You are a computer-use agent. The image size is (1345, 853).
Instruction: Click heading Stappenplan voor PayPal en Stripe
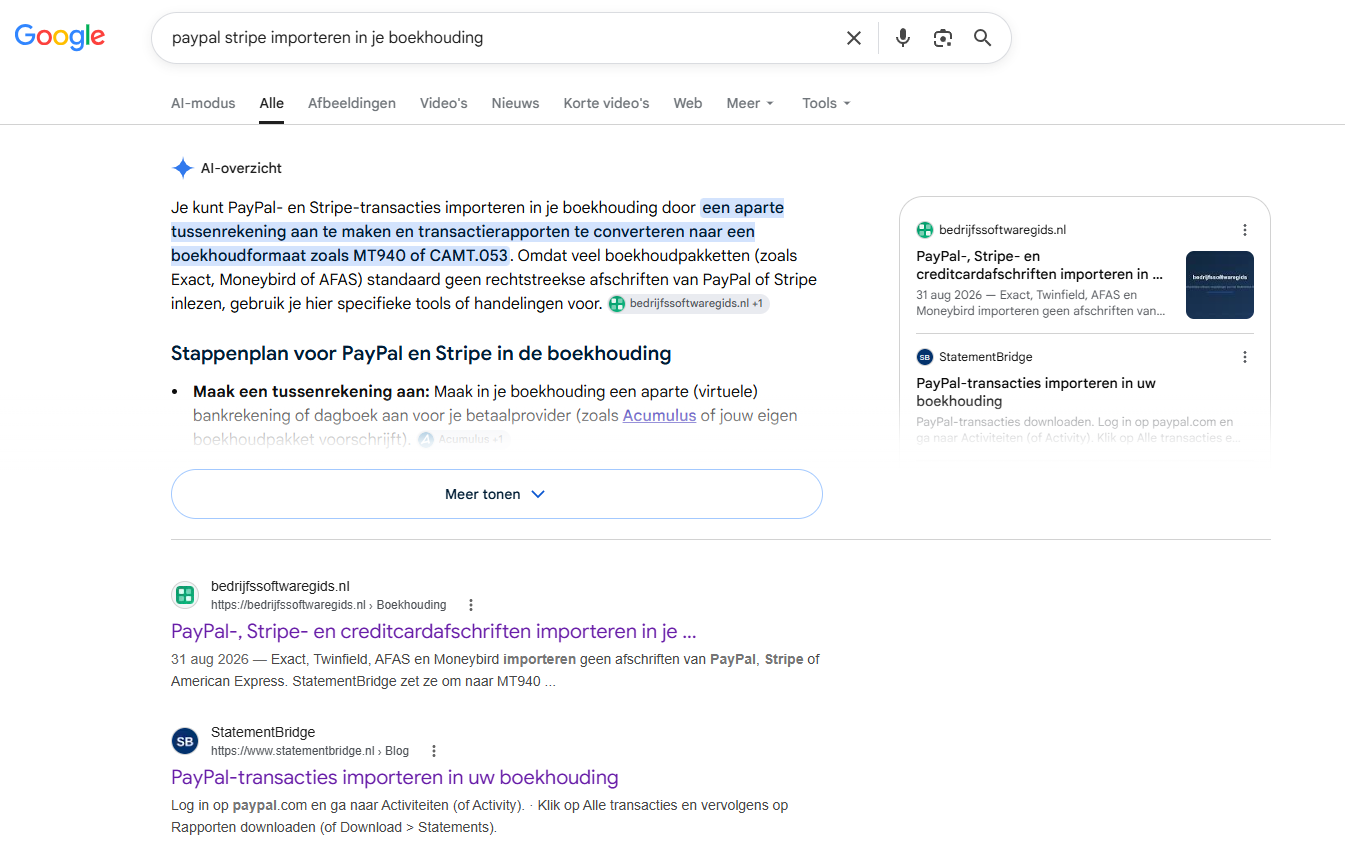421,353
